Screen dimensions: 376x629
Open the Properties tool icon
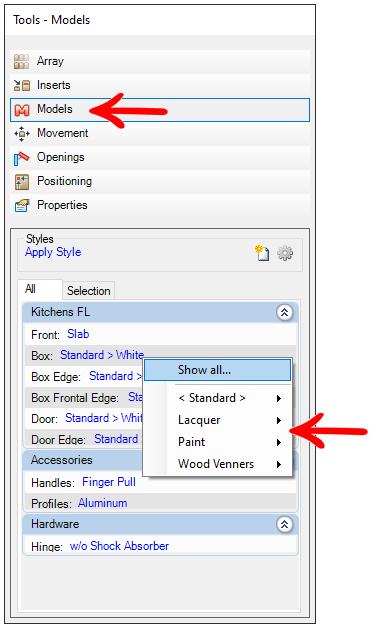coord(22,205)
